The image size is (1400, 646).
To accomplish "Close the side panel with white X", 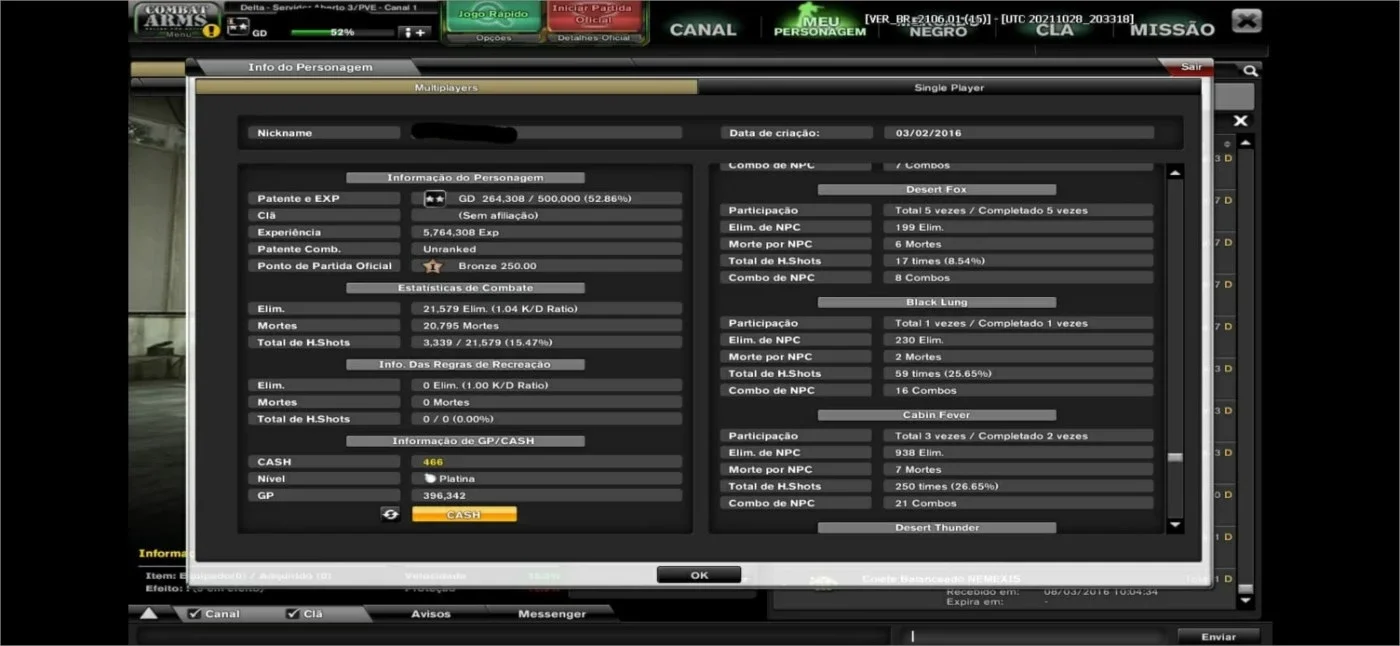I will [1240, 121].
